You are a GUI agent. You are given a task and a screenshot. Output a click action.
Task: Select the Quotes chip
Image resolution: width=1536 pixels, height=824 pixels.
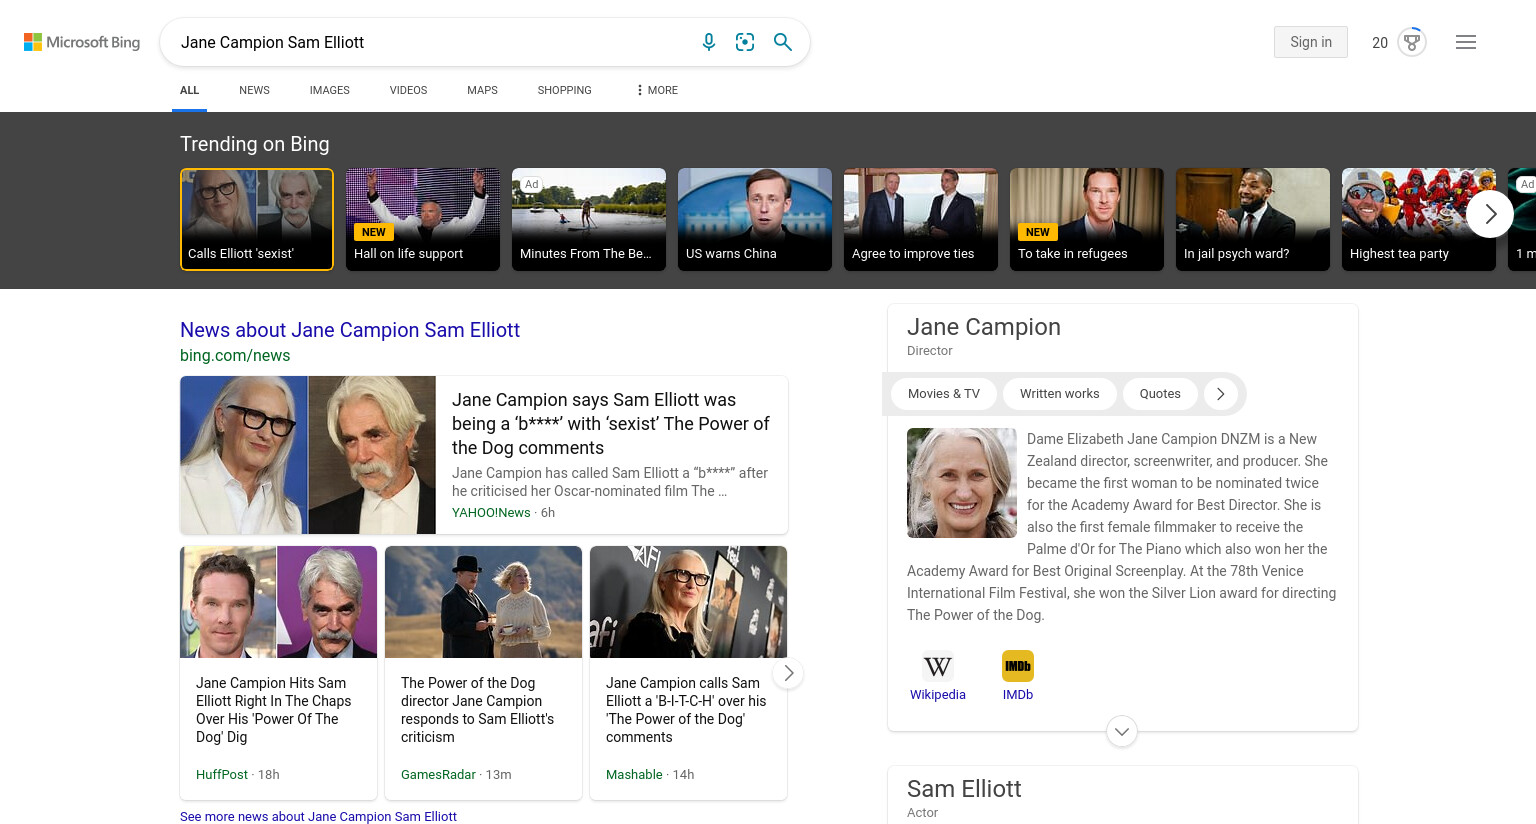tap(1160, 394)
